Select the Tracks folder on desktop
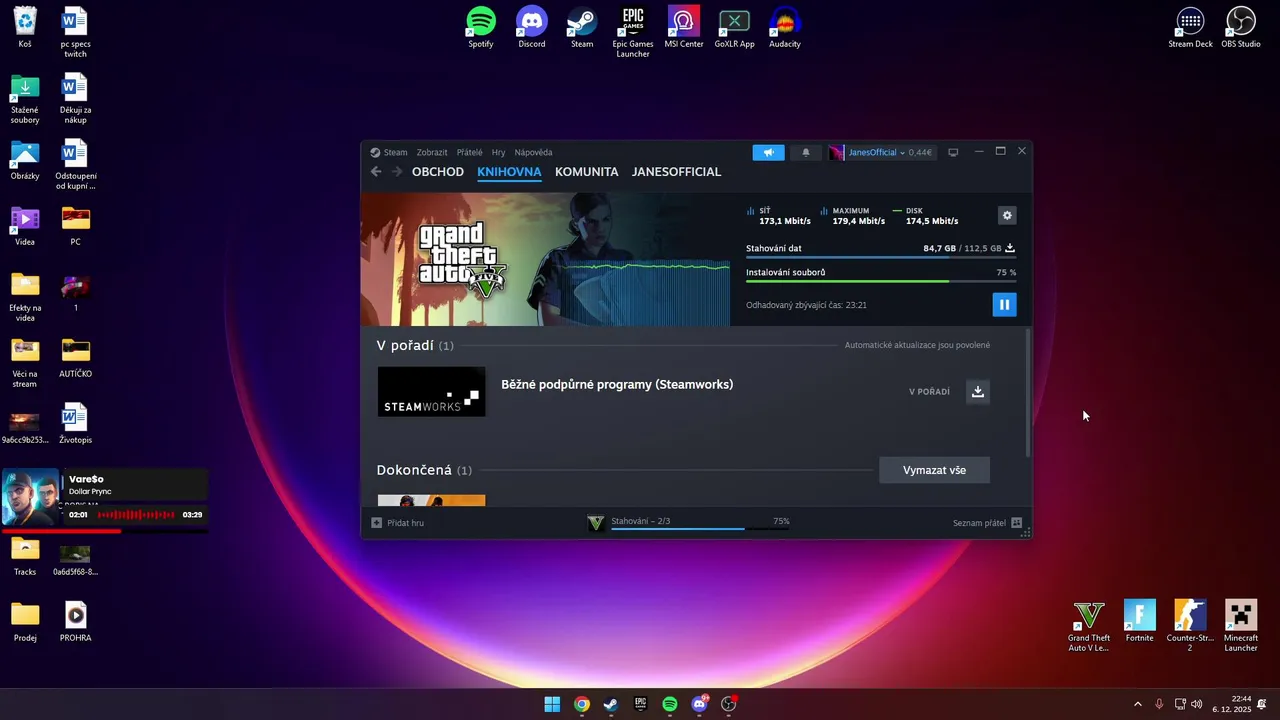This screenshot has width=1280, height=720. pos(25,556)
